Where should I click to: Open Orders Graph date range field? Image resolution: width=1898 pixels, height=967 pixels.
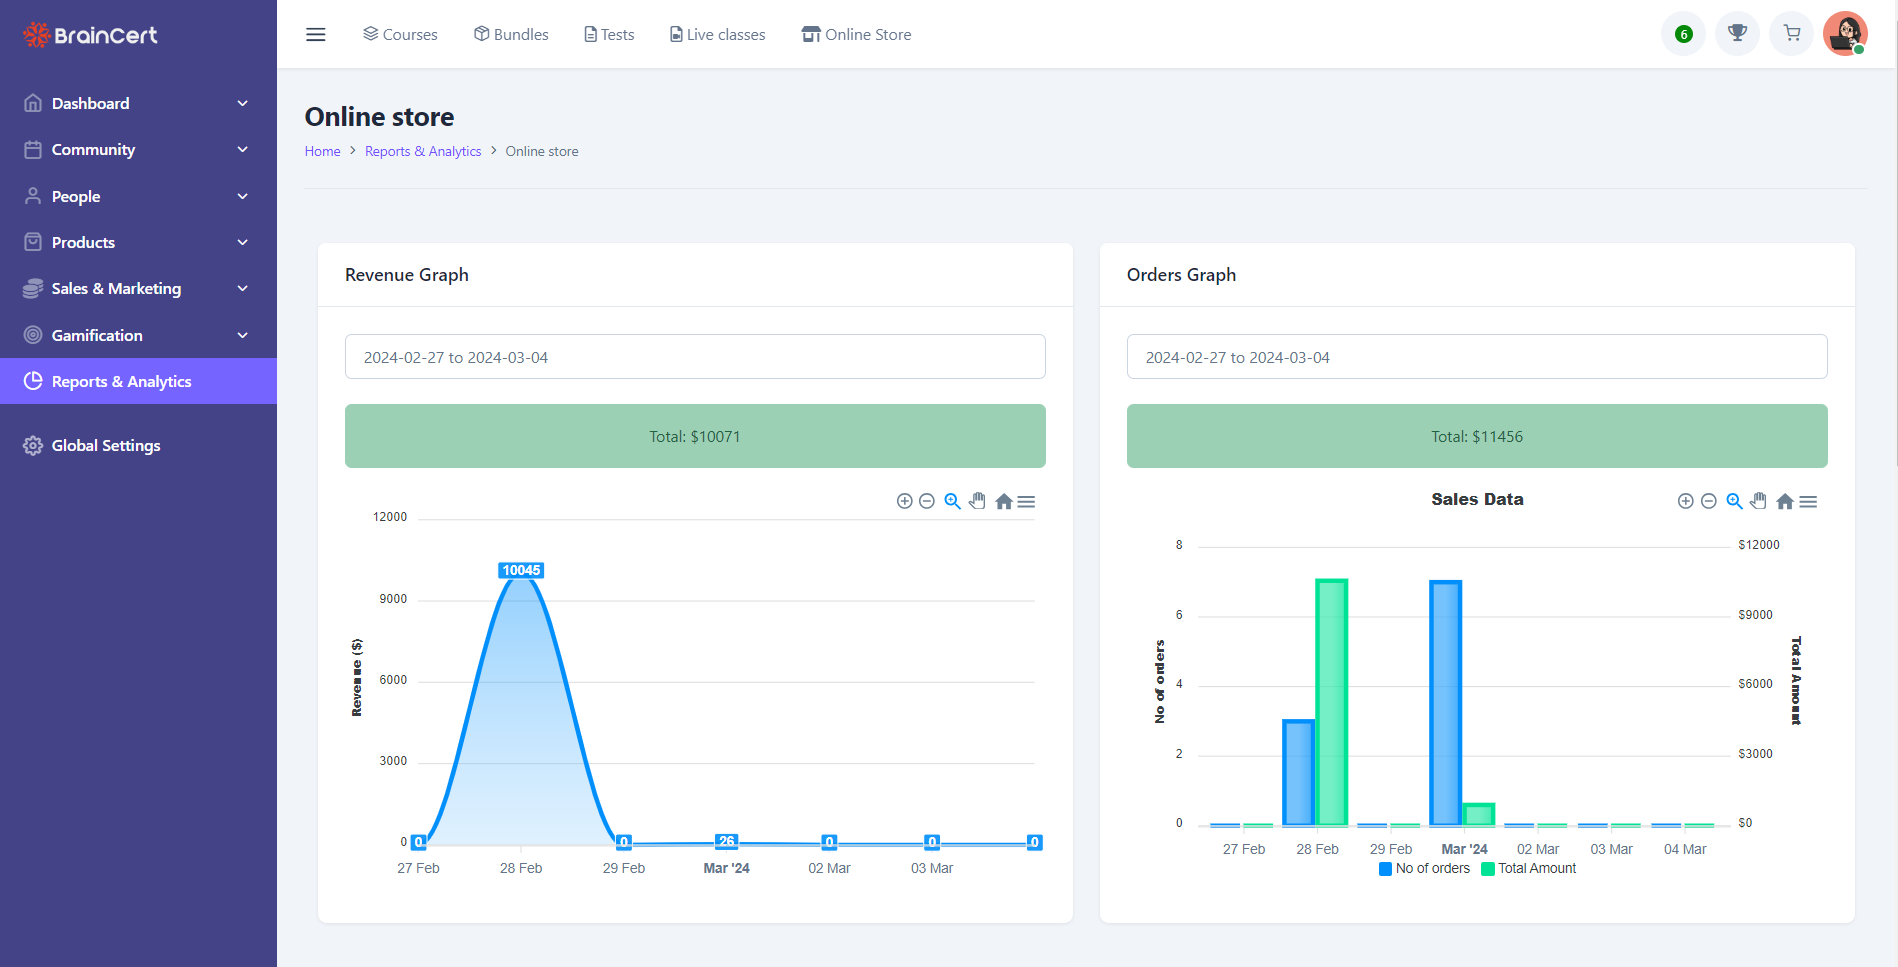pyautogui.click(x=1477, y=357)
